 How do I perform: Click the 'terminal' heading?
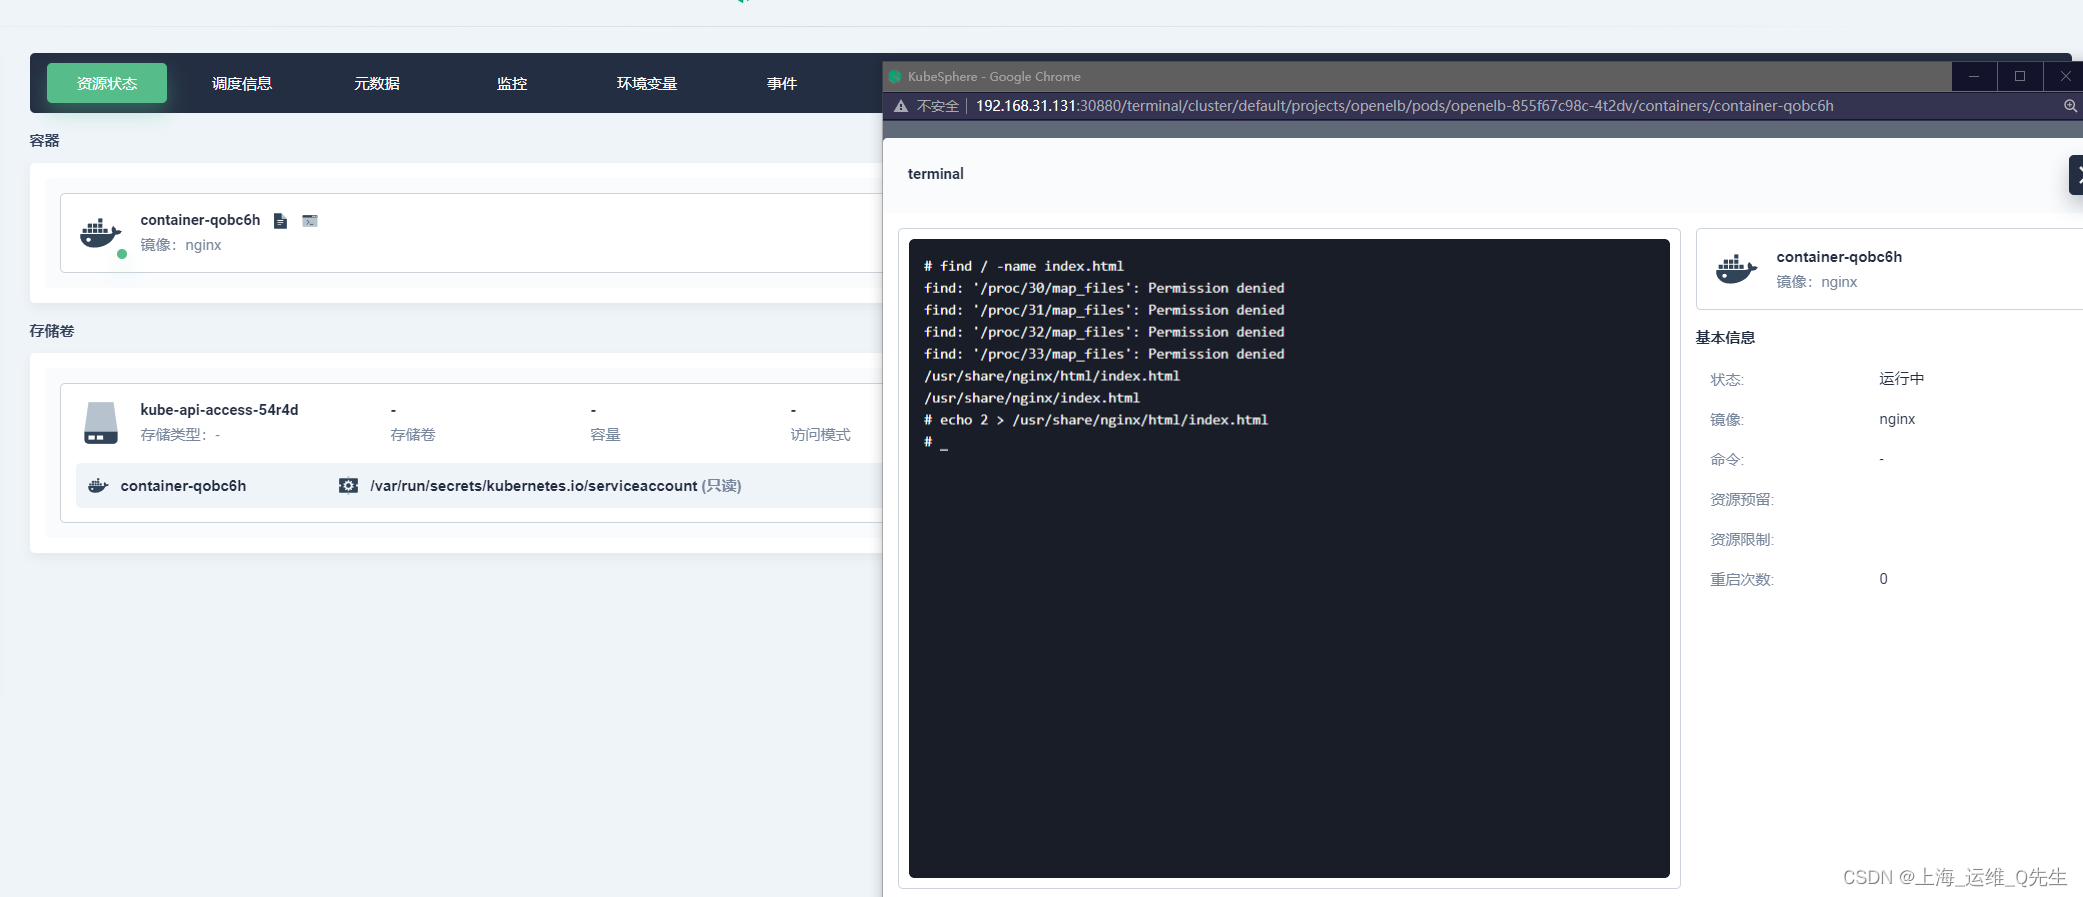[936, 174]
